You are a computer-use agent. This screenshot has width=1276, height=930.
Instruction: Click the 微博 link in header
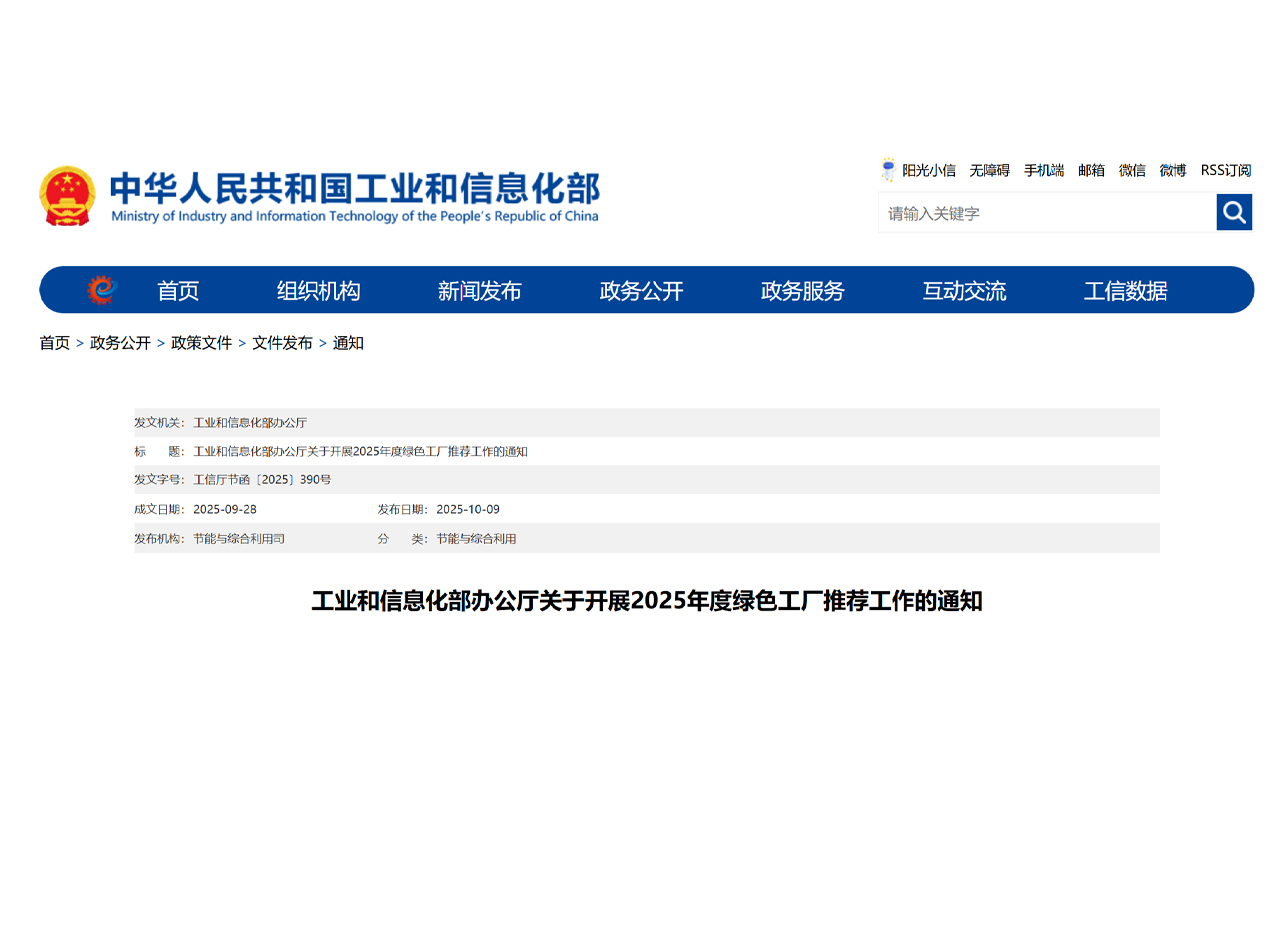pos(1172,170)
